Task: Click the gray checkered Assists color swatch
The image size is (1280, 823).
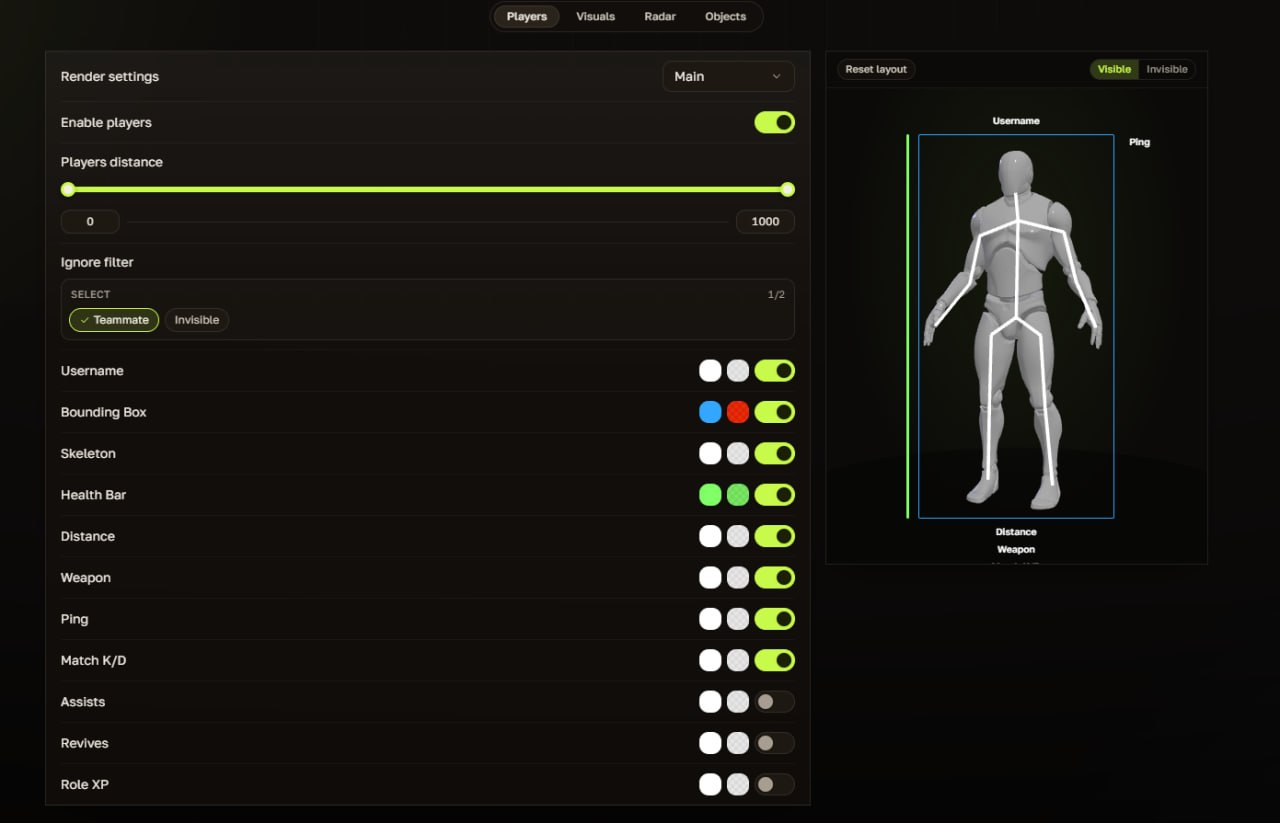Action: (738, 702)
